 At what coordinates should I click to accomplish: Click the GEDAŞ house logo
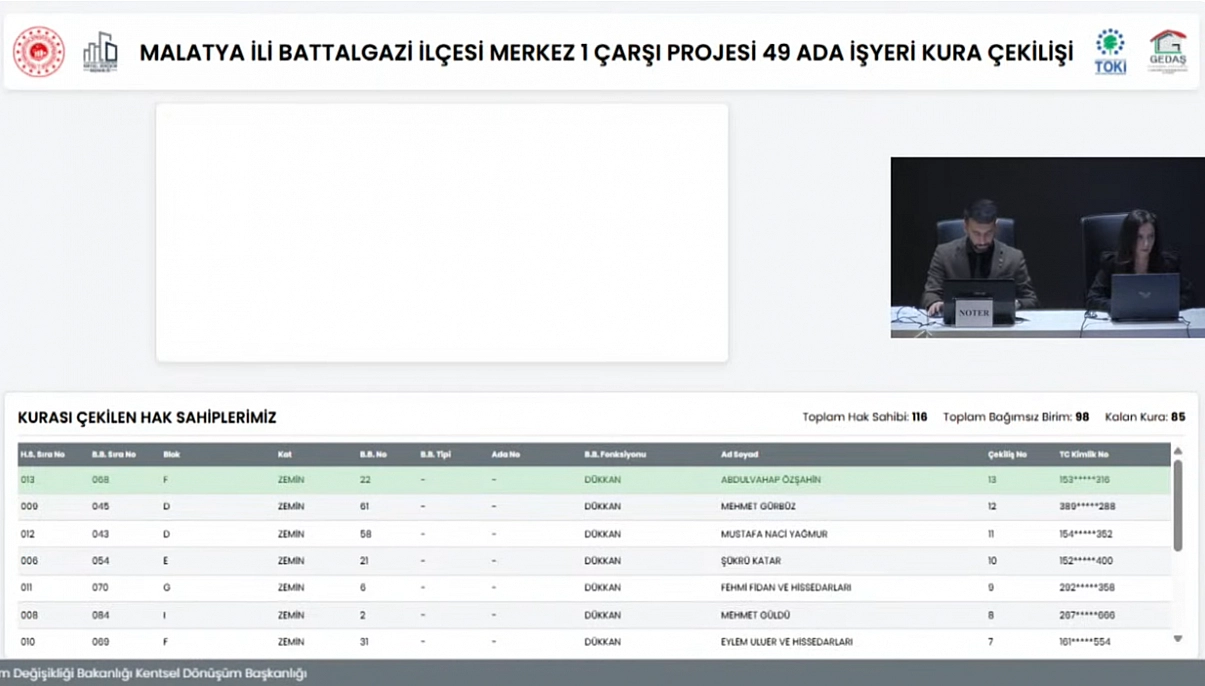point(1167,52)
